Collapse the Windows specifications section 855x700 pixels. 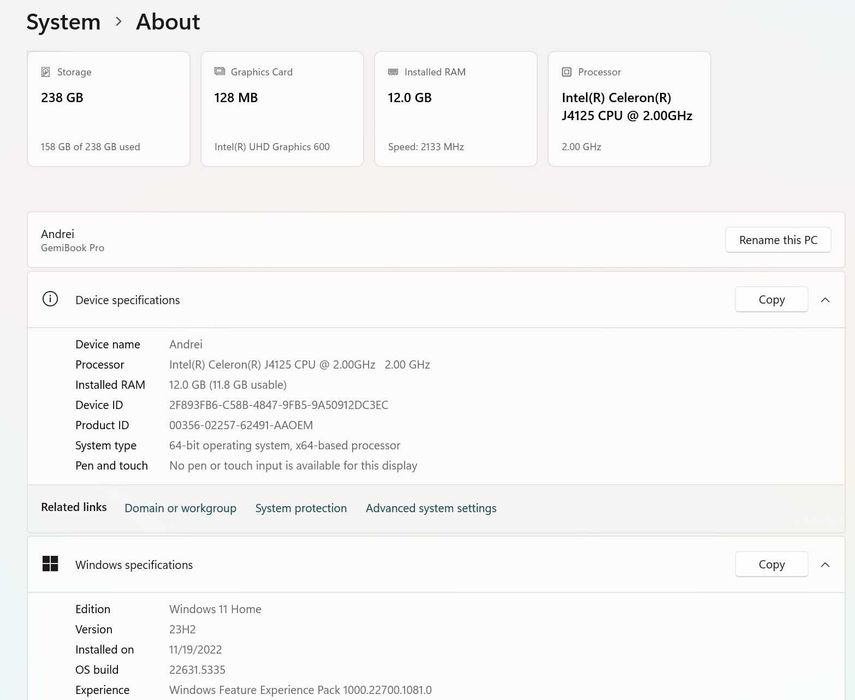click(x=825, y=565)
